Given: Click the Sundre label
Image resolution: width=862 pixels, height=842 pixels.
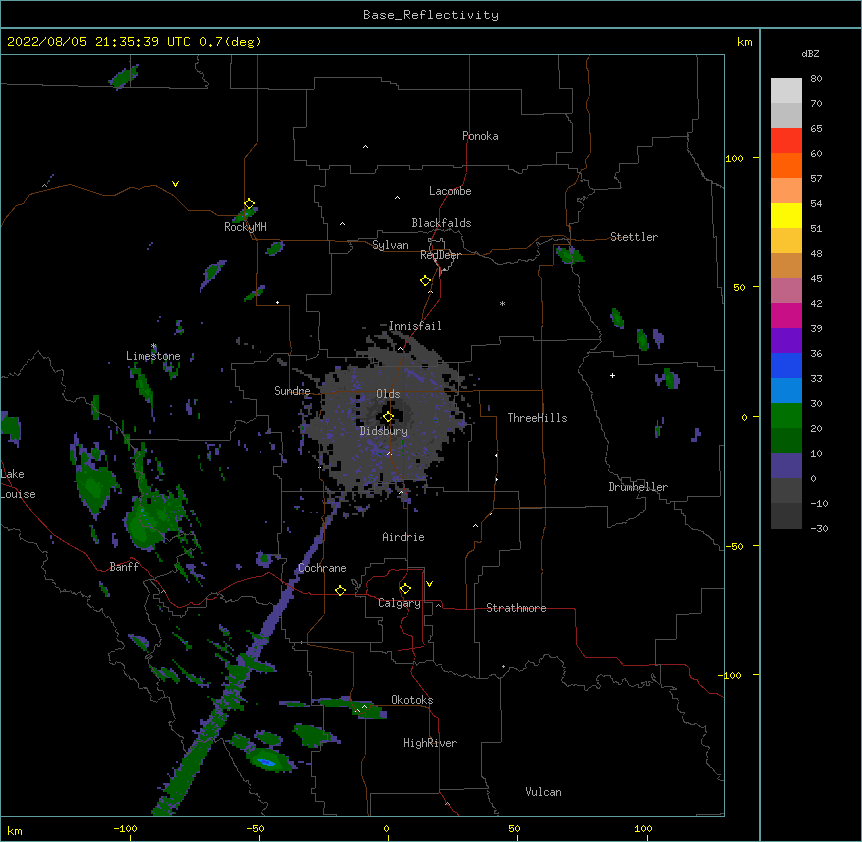Looking at the screenshot, I should pyautogui.click(x=292, y=391).
